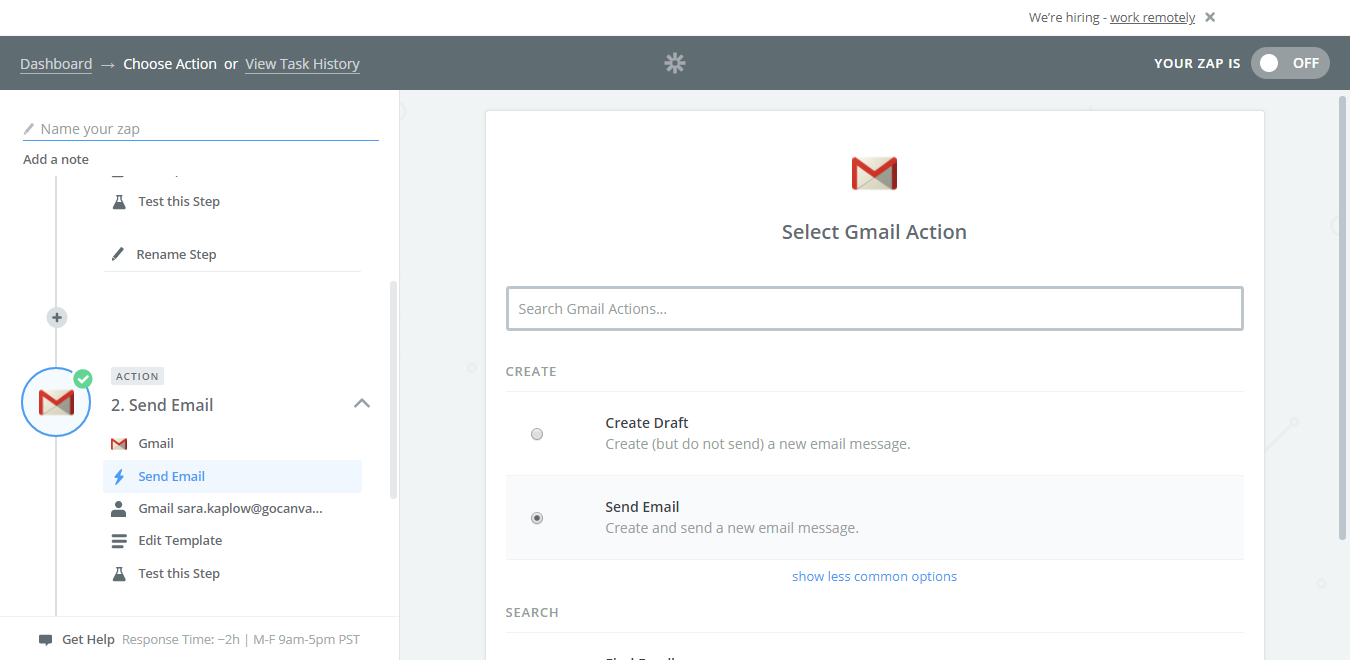Click the Zapier gear logo in header

pyautogui.click(x=675, y=64)
